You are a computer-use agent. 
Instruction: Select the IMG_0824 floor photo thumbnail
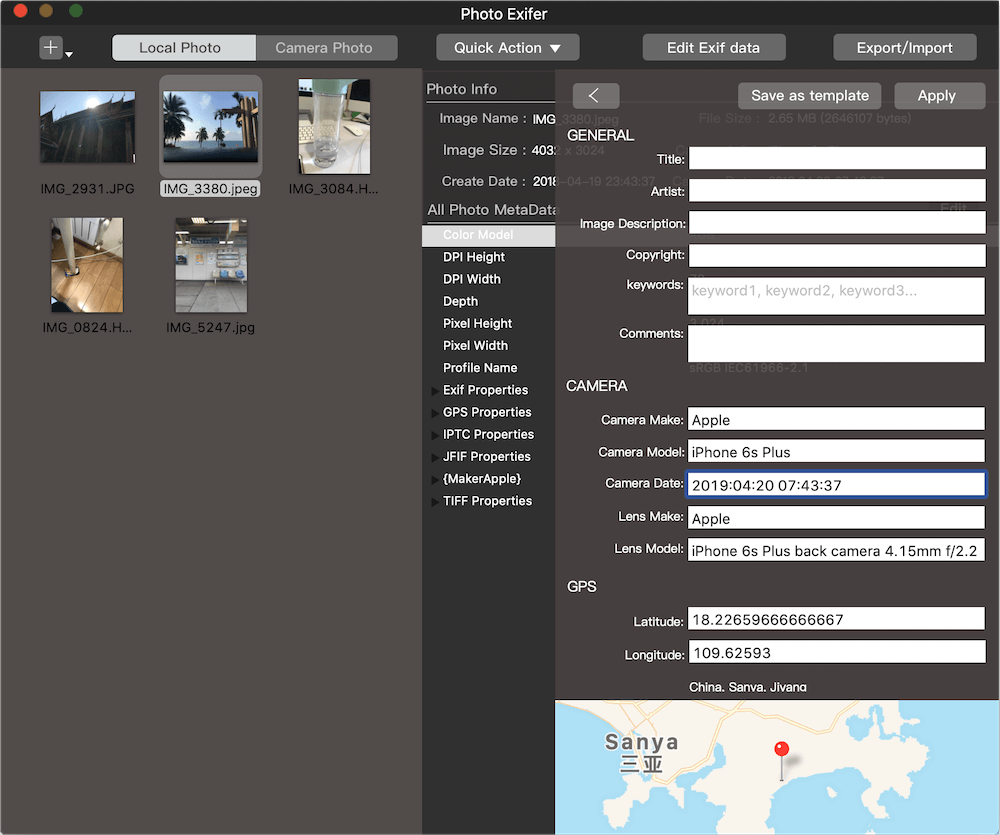pyautogui.click(x=87, y=265)
